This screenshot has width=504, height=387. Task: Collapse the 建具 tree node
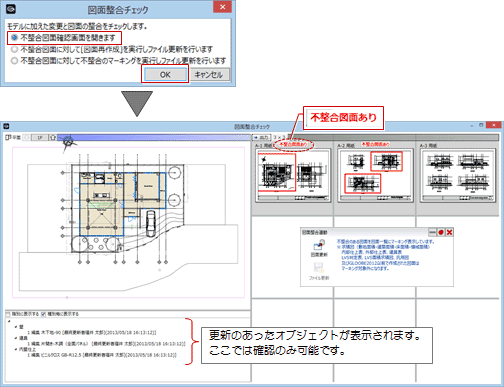(16, 338)
